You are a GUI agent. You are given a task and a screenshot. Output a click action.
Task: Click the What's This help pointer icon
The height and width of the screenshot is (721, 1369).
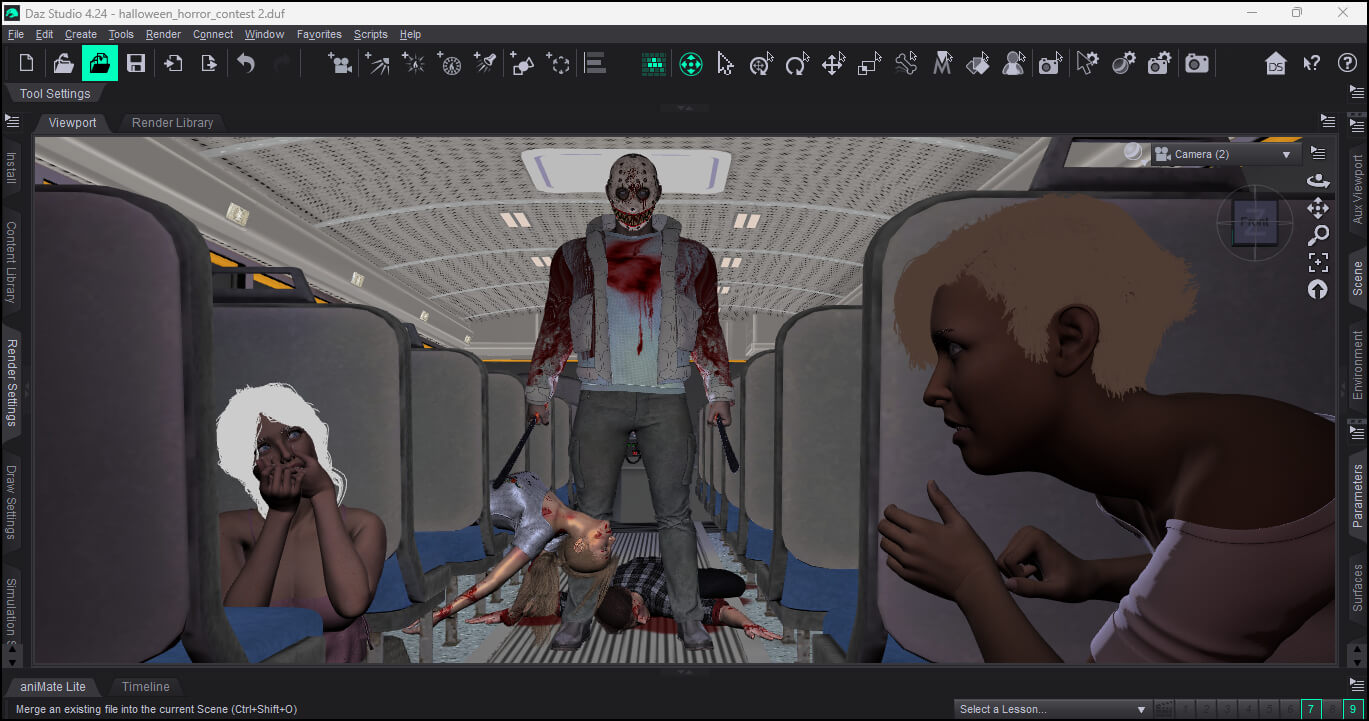point(1312,64)
